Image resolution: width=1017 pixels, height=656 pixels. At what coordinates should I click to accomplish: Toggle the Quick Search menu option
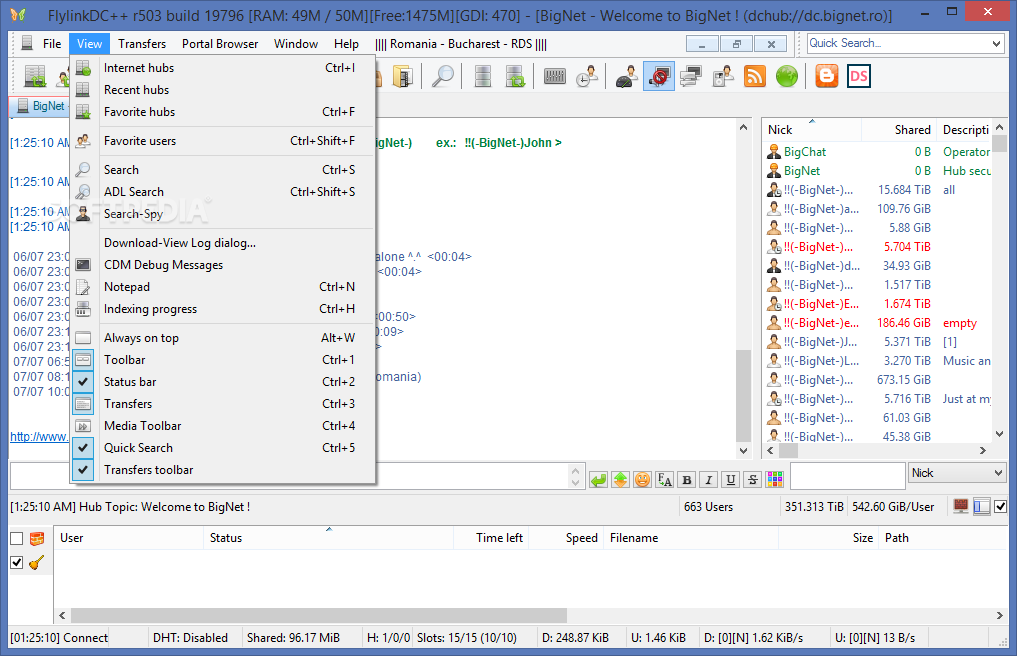pyautogui.click(x=223, y=448)
